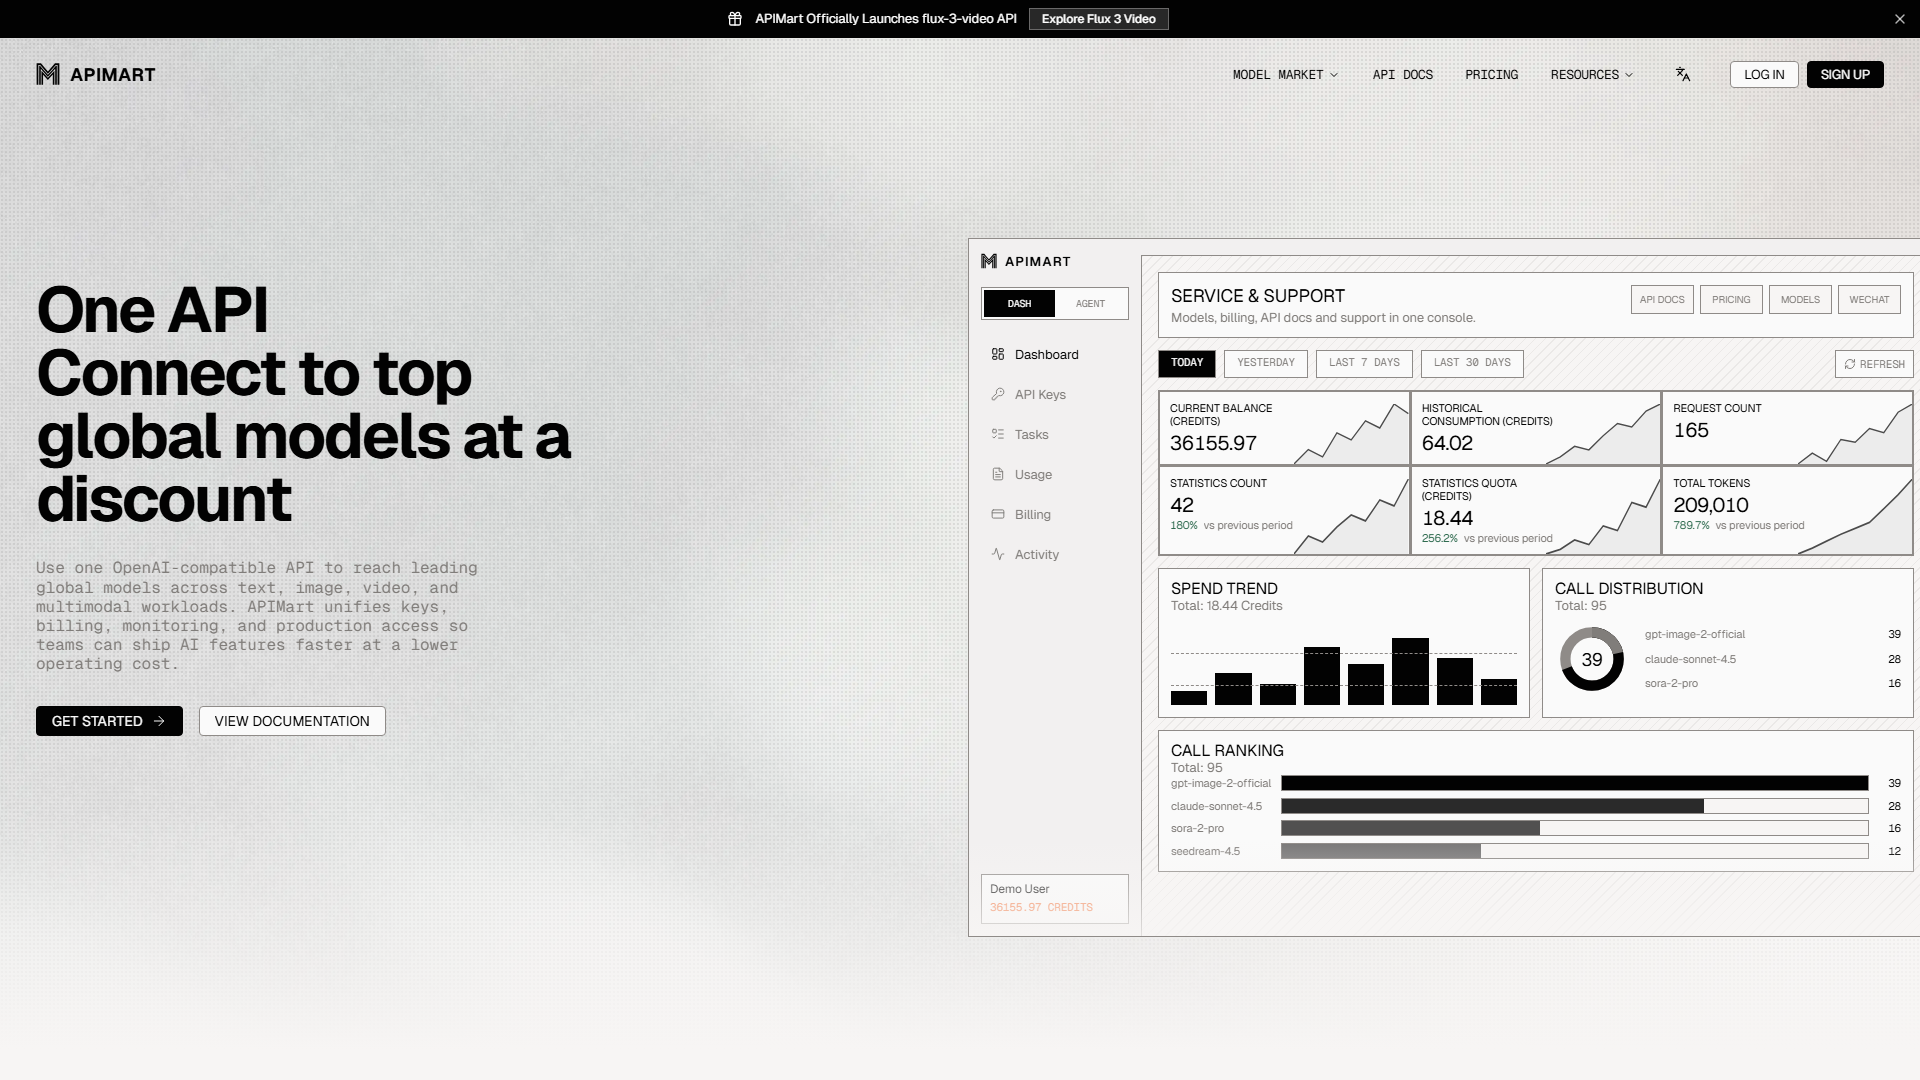Click the claude-sonnet-4.5 ranking bar

[x=1575, y=806]
